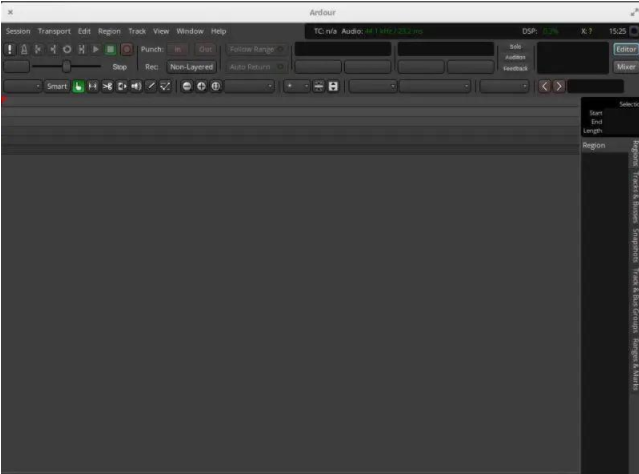This screenshot has width=639, height=474.
Task: Start playback with the Play icon
Action: 96,49
